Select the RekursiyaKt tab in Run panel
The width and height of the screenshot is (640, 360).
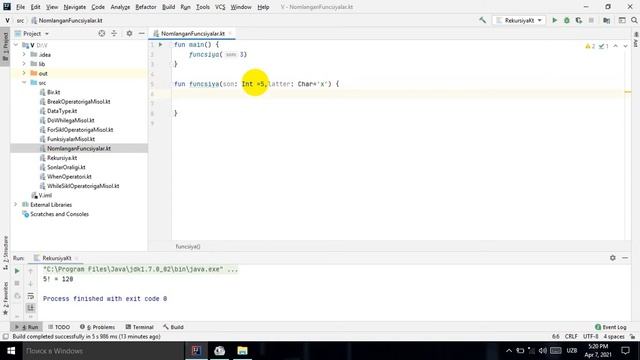click(57, 258)
